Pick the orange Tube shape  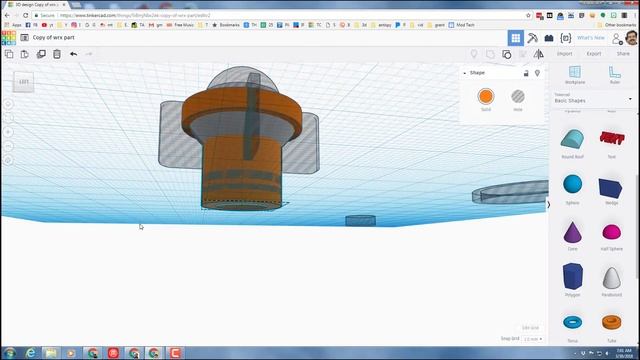tap(611, 322)
